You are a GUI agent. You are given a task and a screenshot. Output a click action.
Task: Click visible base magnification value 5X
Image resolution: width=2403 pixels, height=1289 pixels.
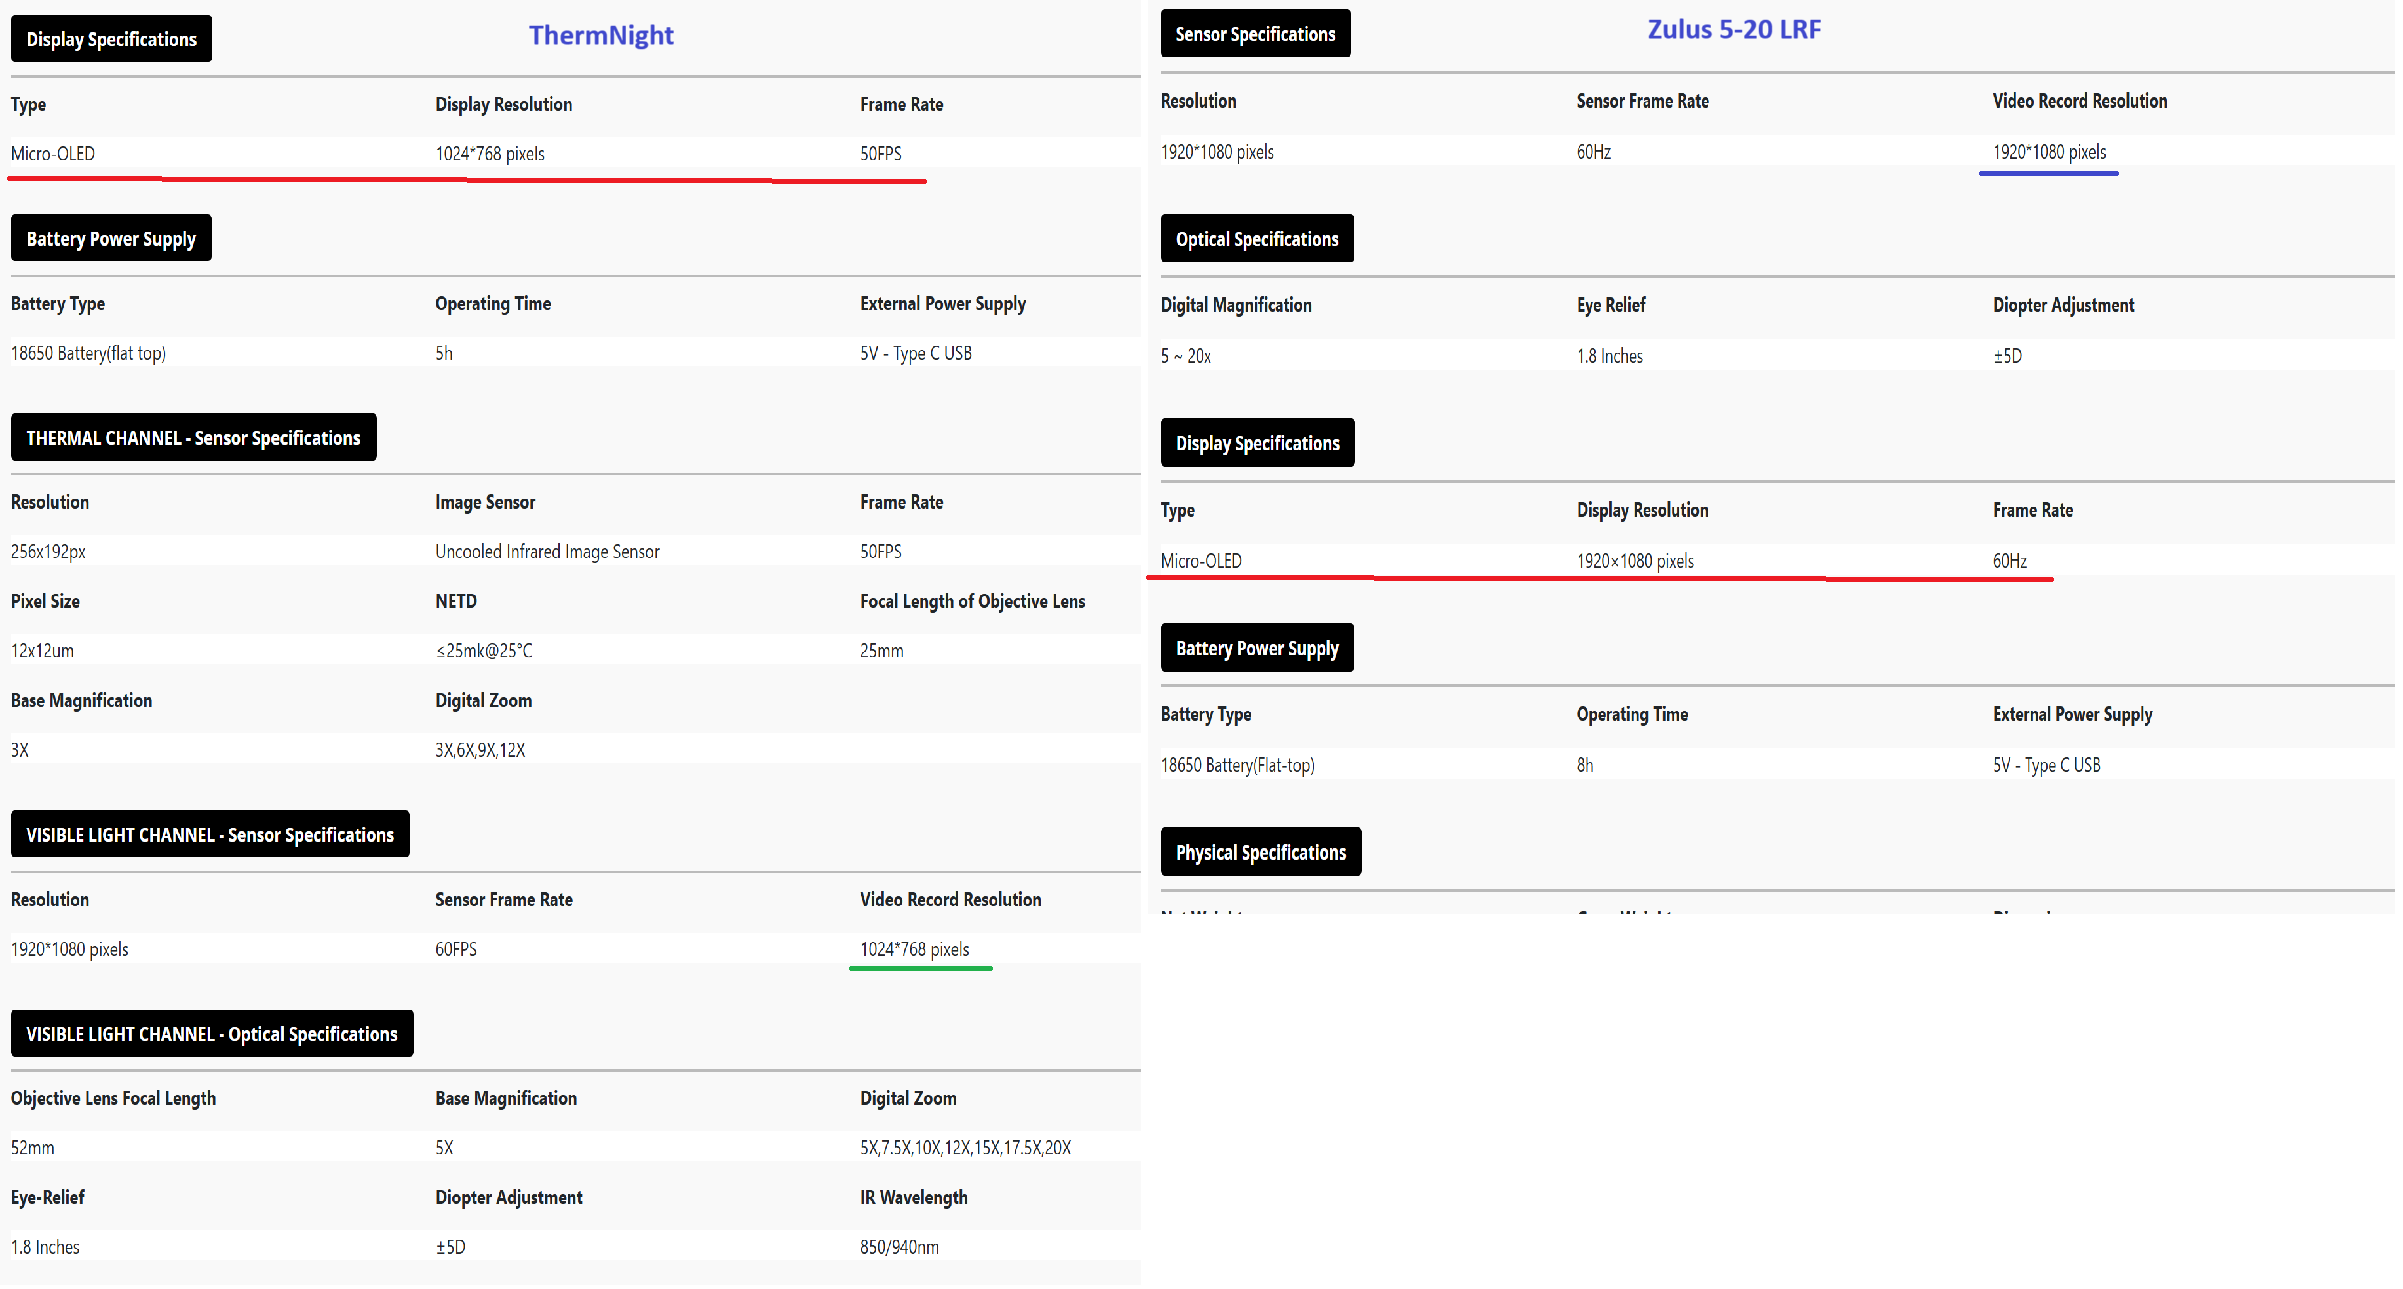pyautogui.click(x=444, y=1147)
